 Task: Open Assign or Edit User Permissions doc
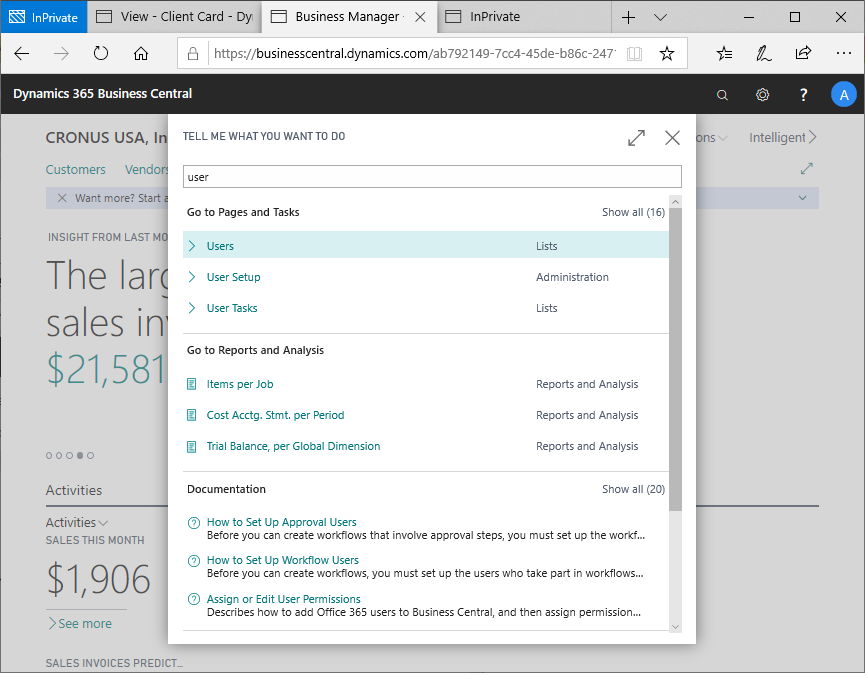284,599
